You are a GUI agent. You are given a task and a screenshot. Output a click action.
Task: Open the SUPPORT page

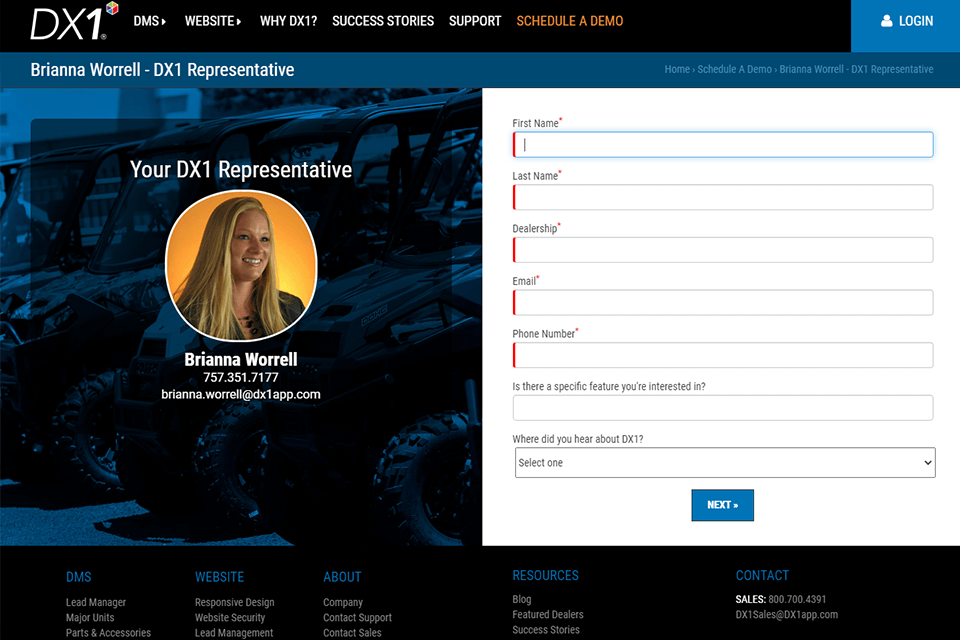click(474, 21)
